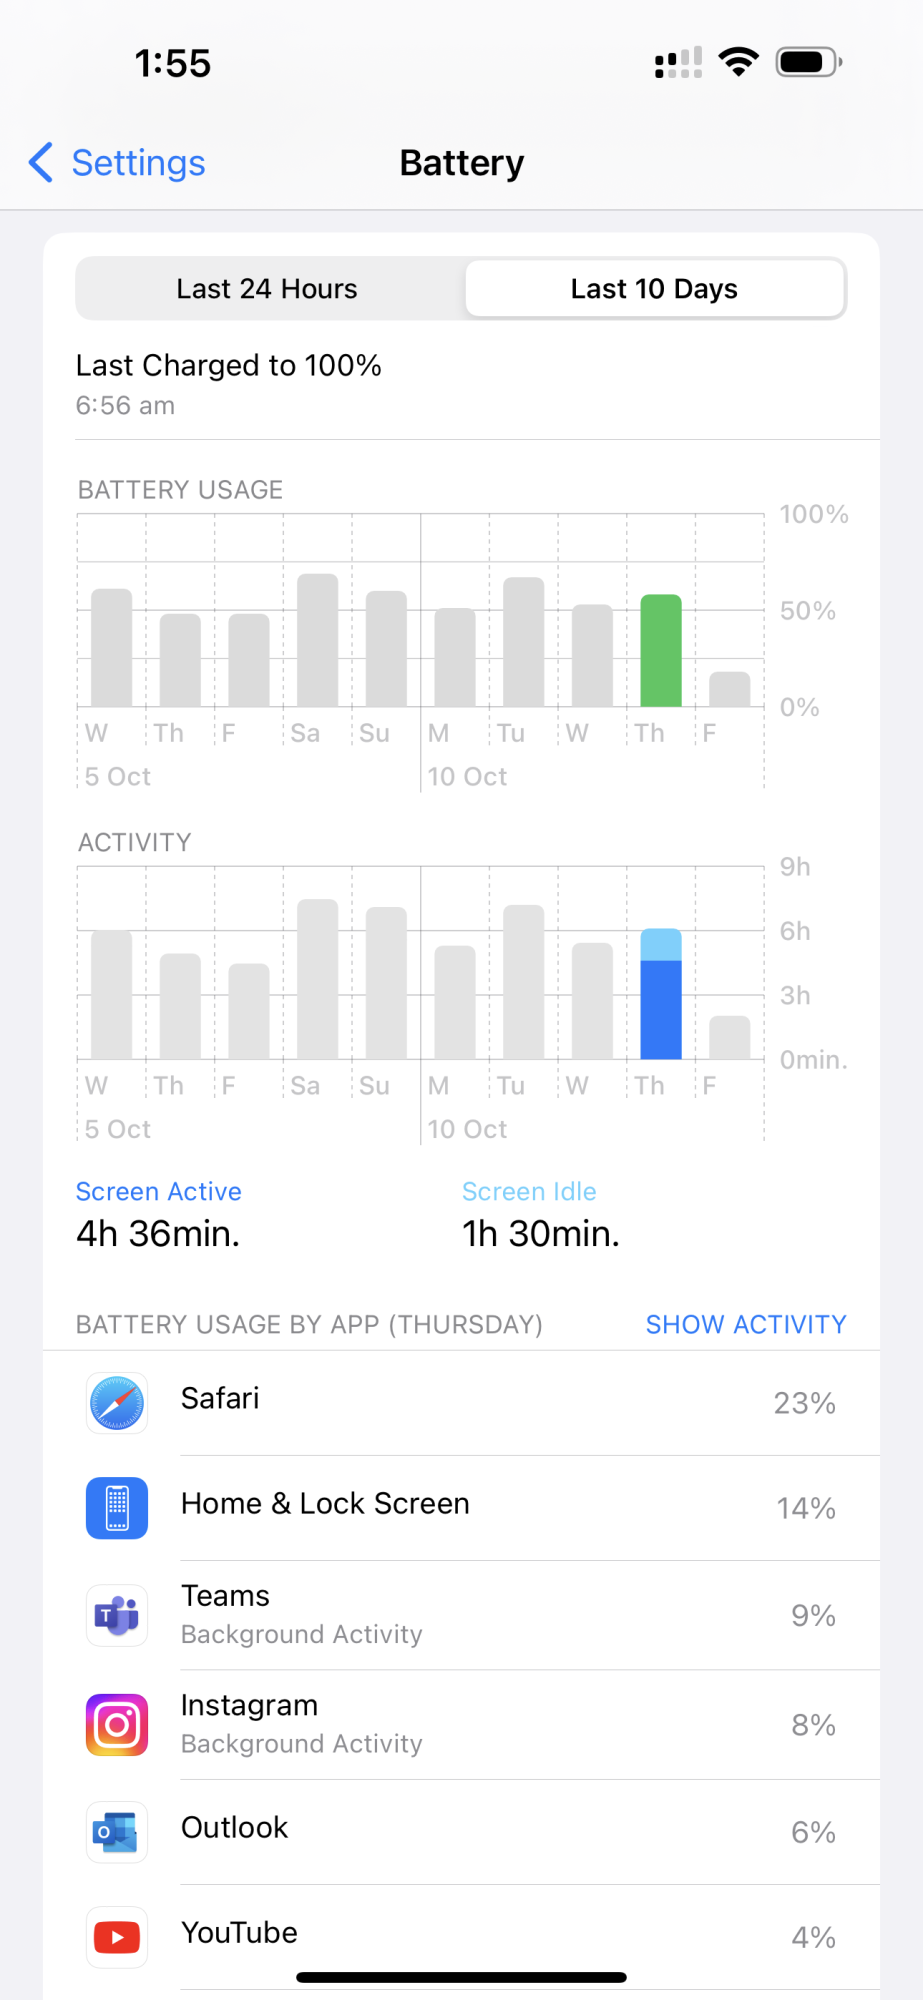Select the Last 10 Days tab

(x=655, y=289)
